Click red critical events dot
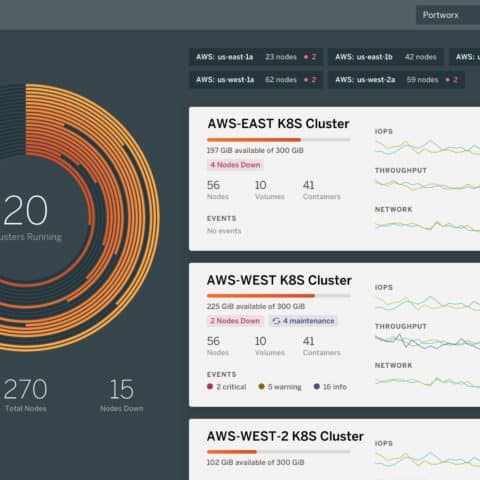The height and width of the screenshot is (480, 480). tap(210, 386)
